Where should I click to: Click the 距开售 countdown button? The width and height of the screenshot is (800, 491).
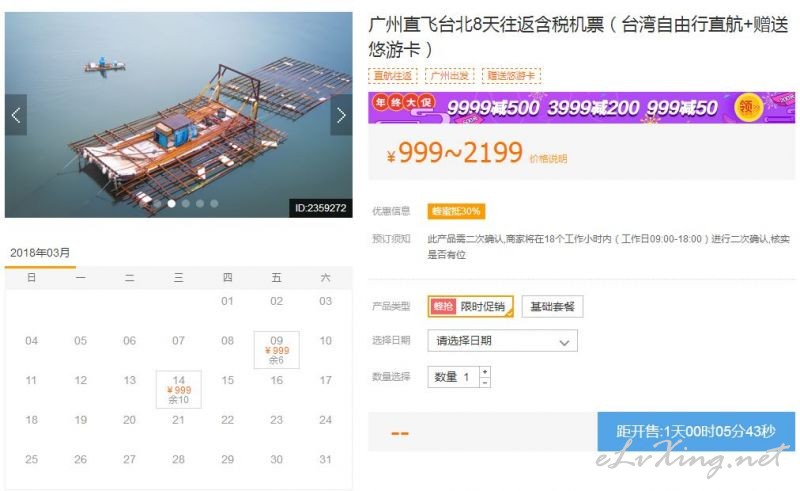coord(695,432)
